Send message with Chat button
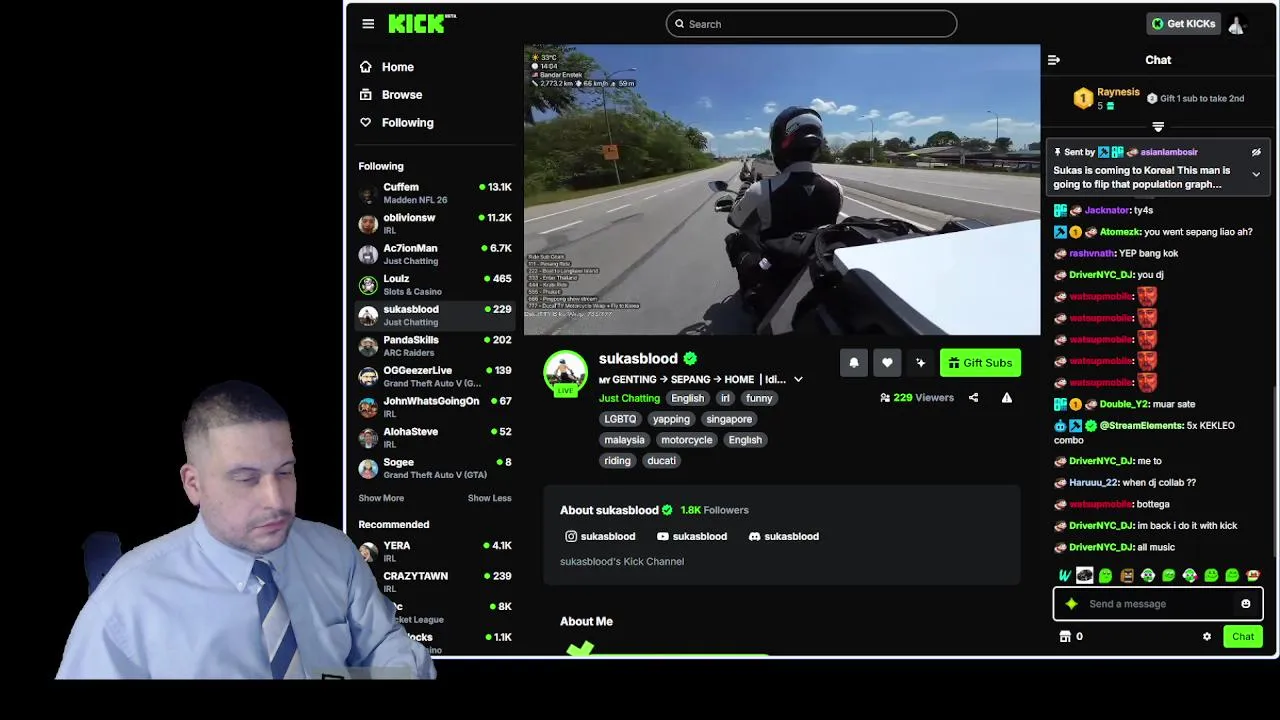Viewport: 1280px width, 720px height. click(x=1243, y=637)
